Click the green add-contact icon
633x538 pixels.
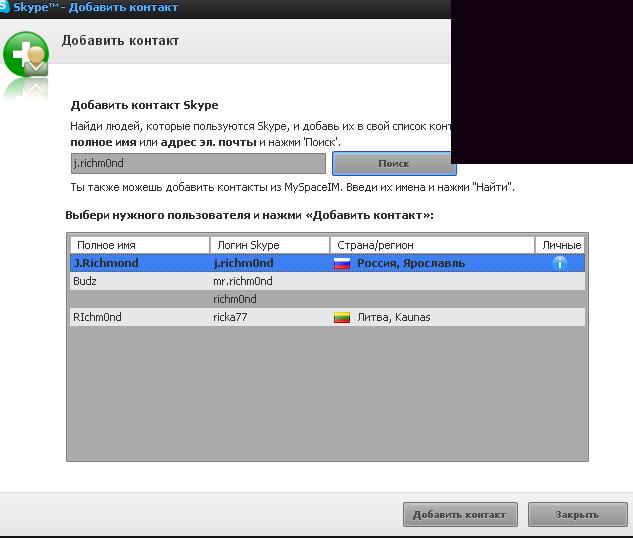tap(26, 54)
